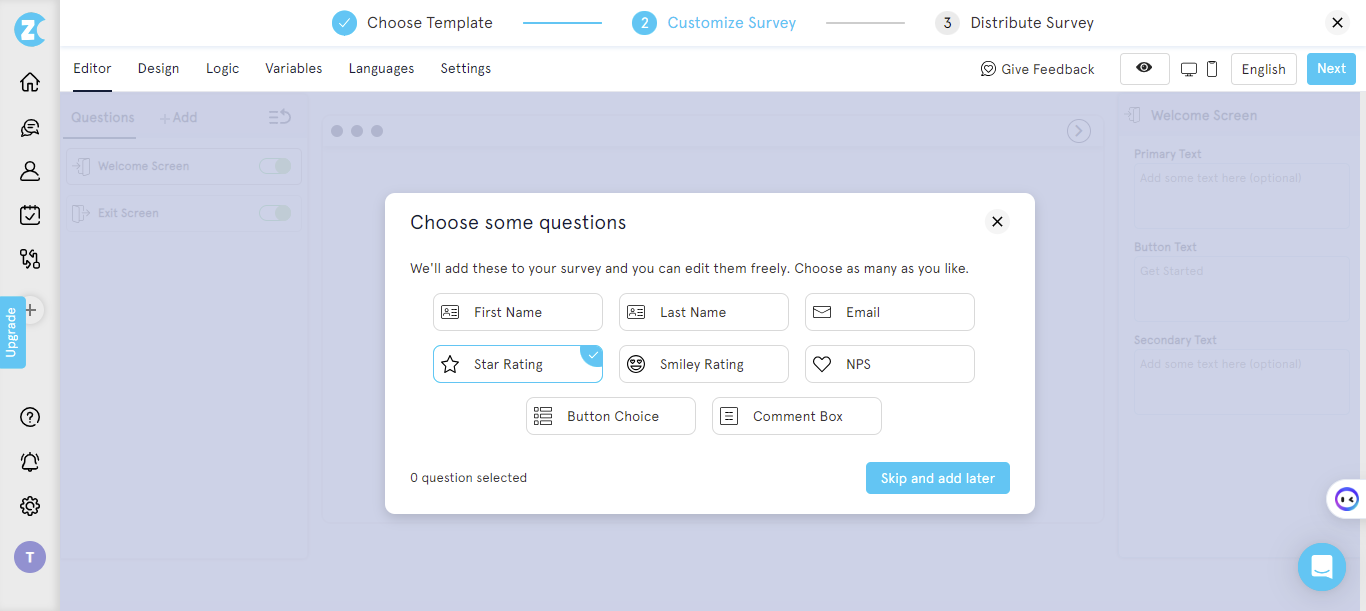Open desktop preview mode

(x=1187, y=68)
